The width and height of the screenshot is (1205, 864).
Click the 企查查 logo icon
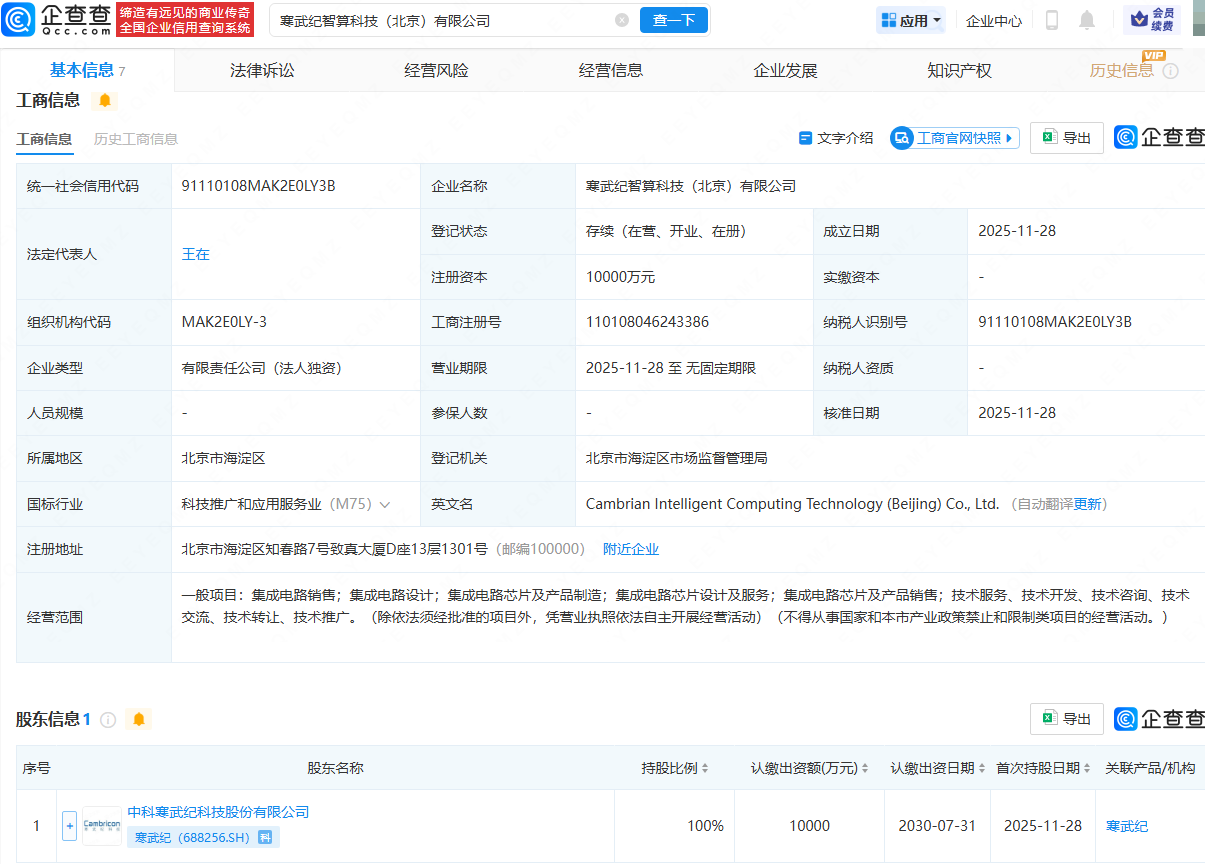pos(20,19)
